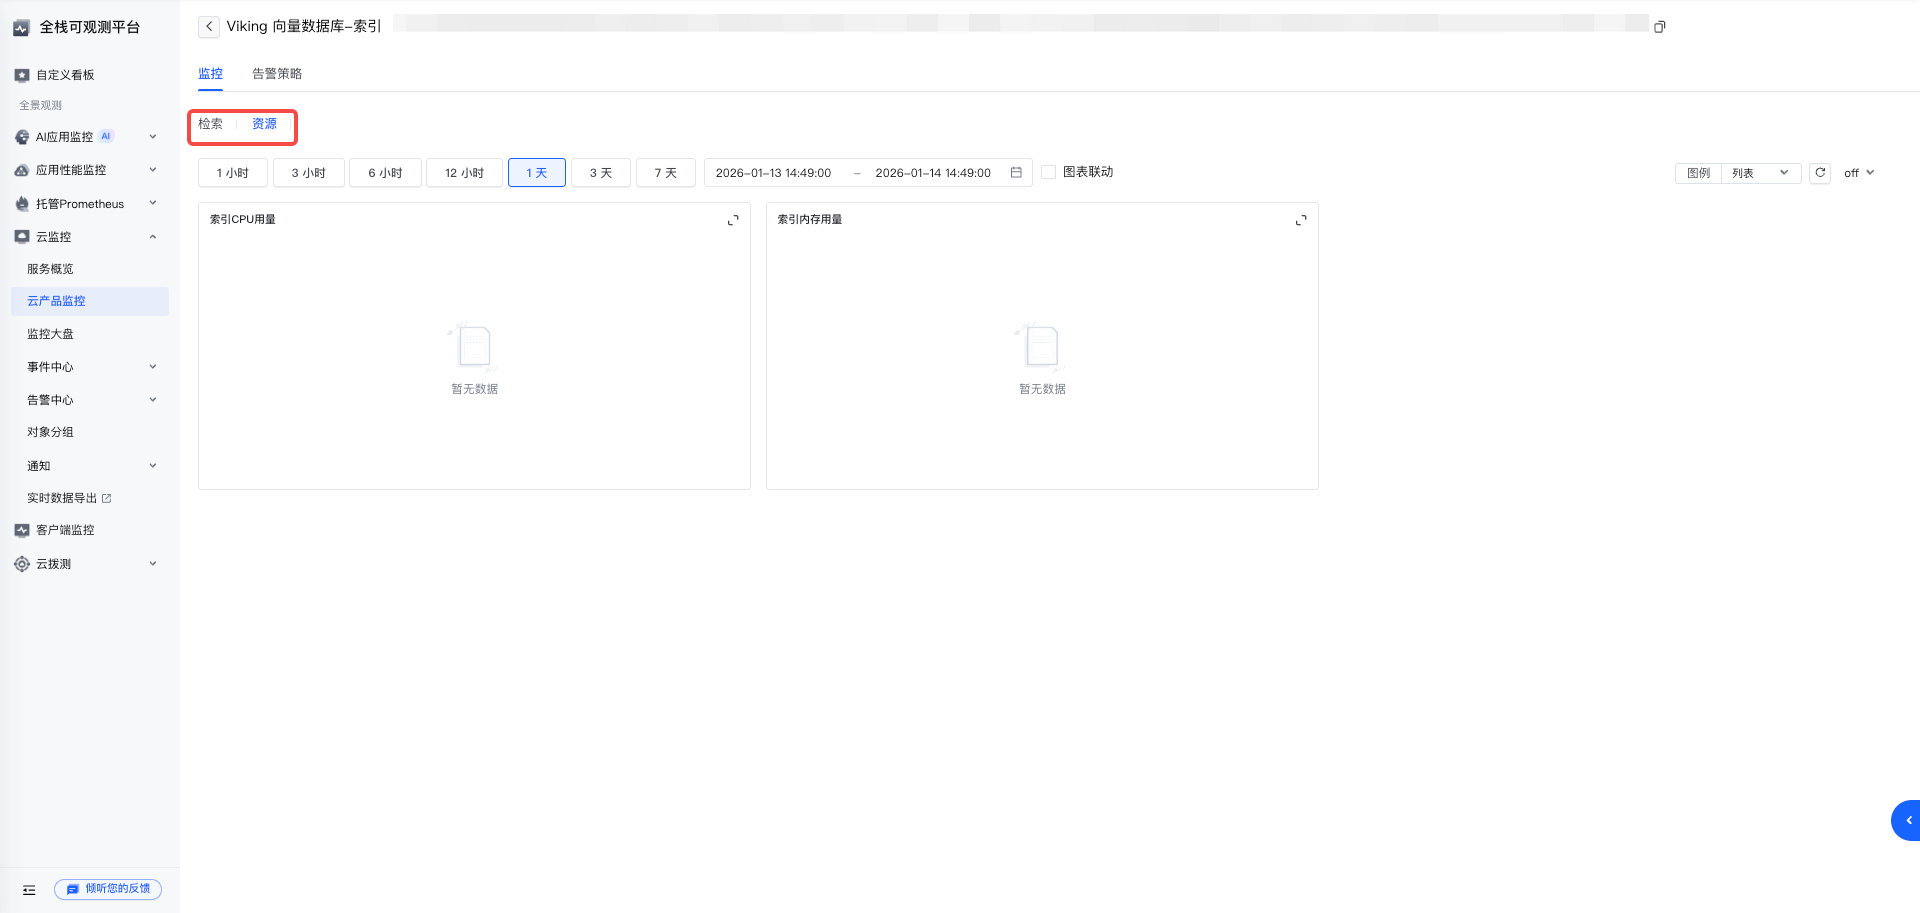
Task: Click the external-link icon next to 实时数据导出
Action: point(107,498)
